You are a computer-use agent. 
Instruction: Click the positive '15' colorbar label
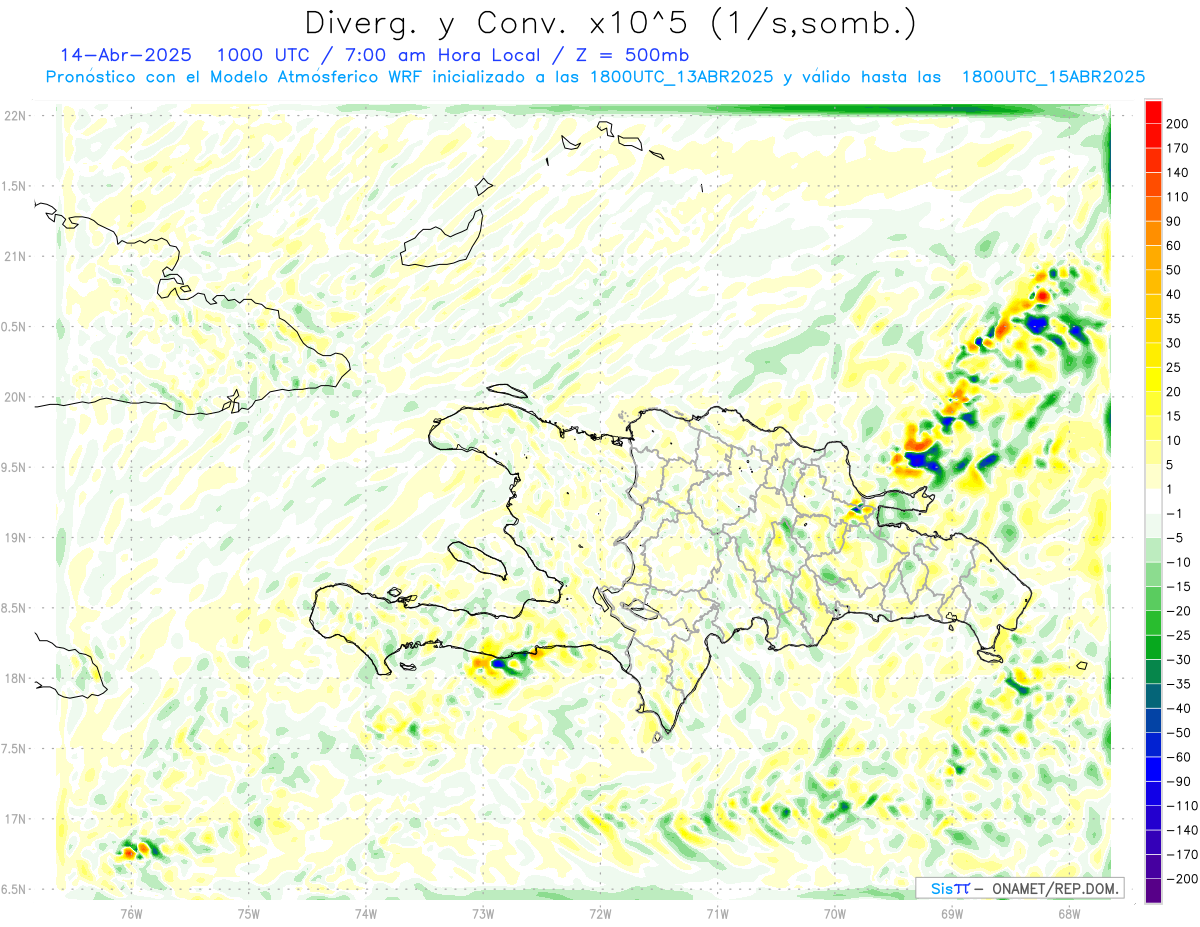point(1174,416)
